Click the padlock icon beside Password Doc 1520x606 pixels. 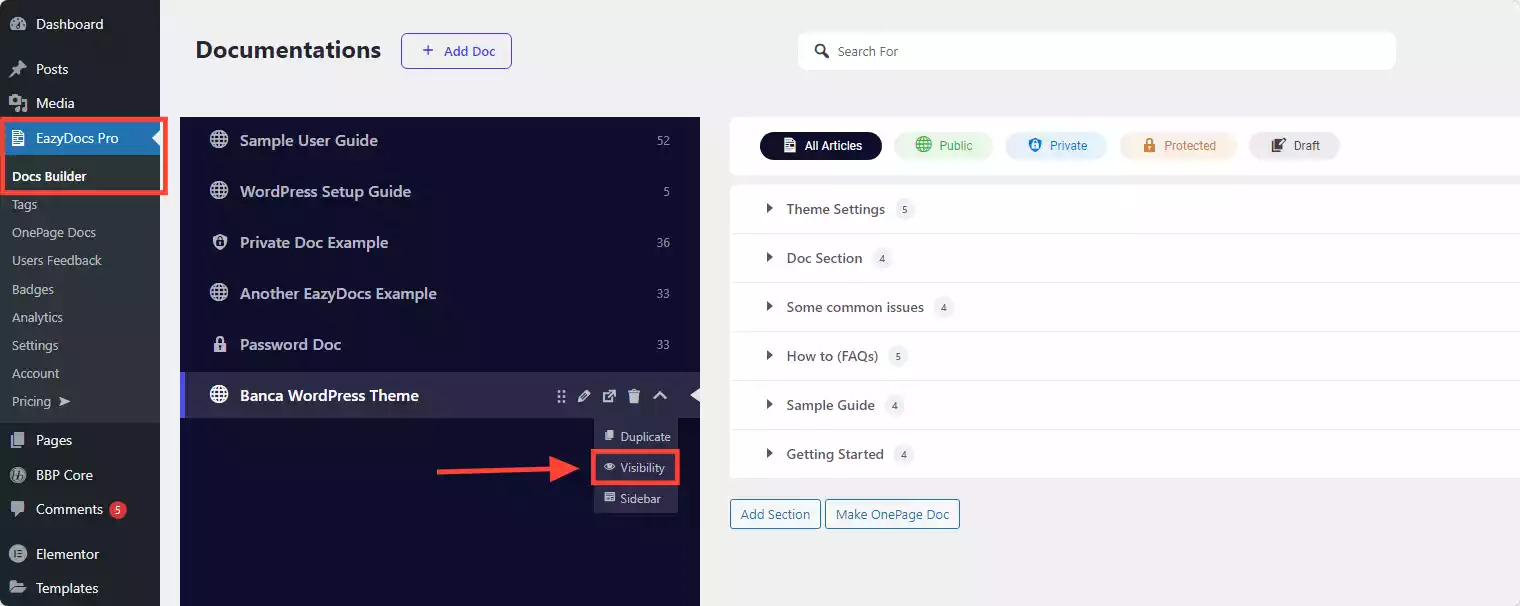click(219, 344)
